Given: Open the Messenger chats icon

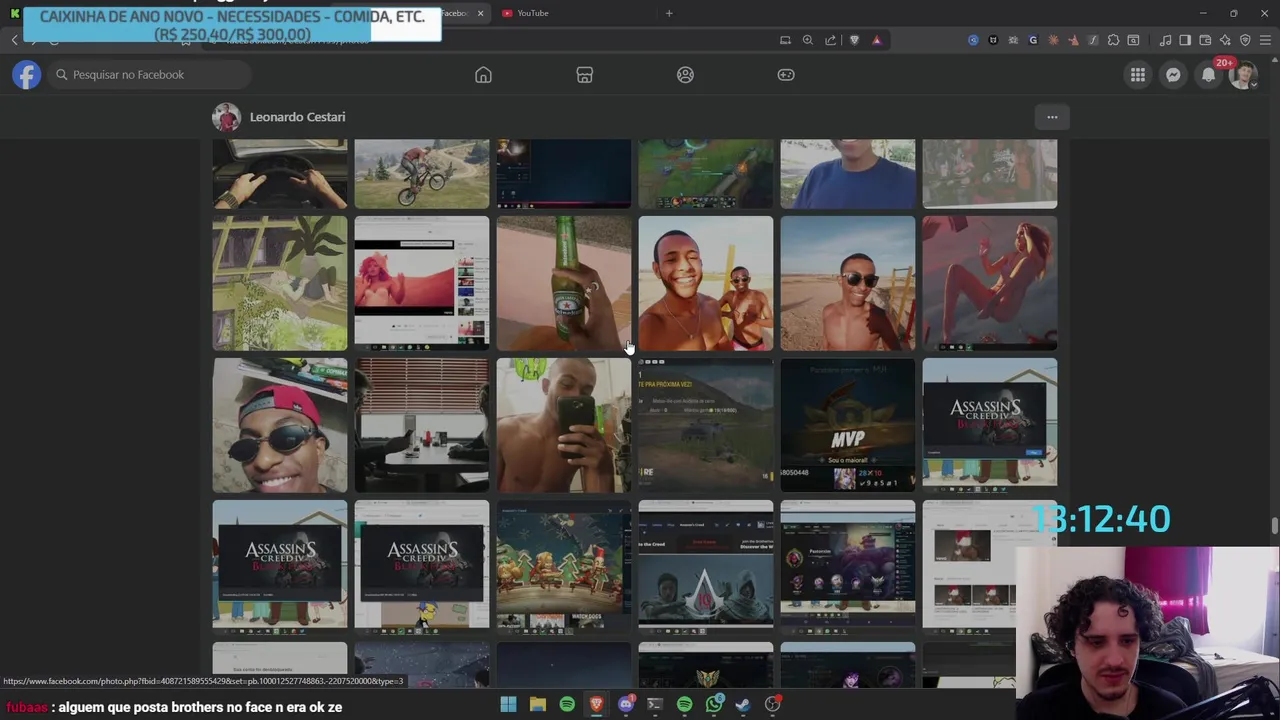Looking at the screenshot, I should (1173, 75).
